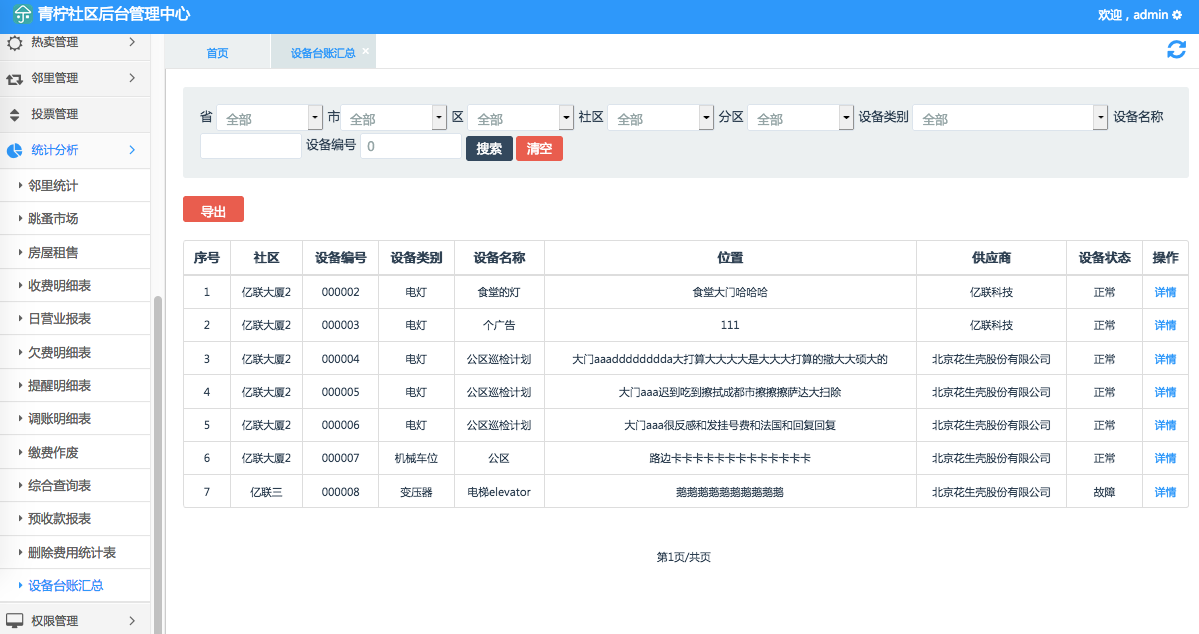
Task: Click the 供应商 column header
Action: (x=991, y=258)
